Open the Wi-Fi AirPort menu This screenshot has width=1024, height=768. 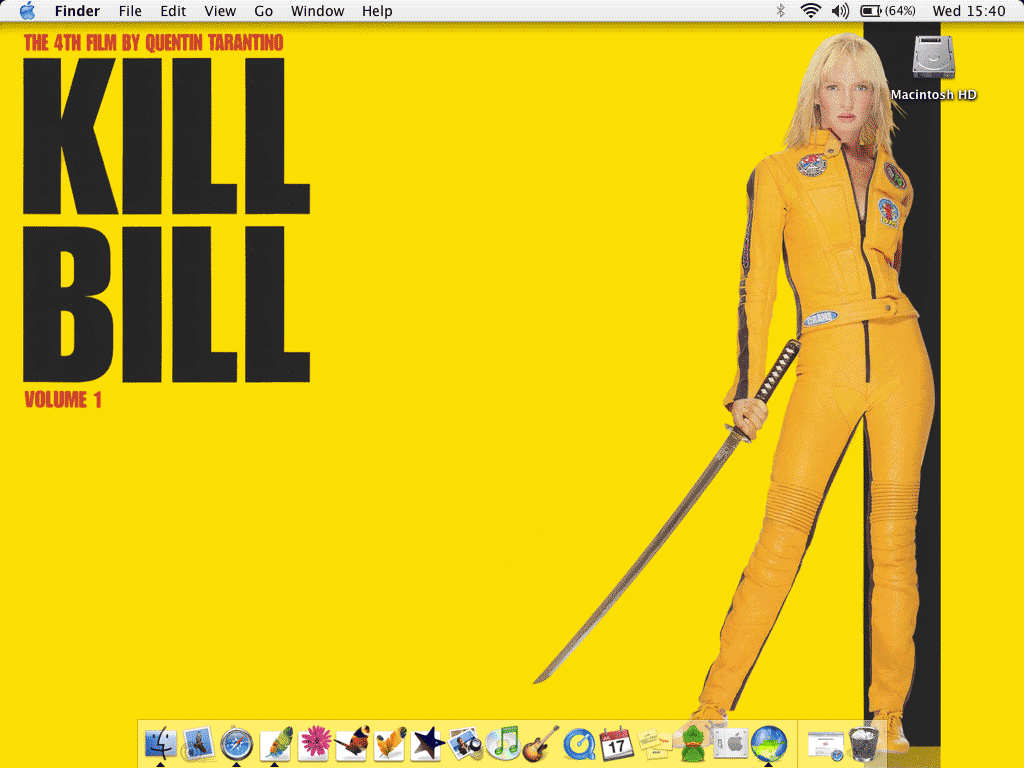[810, 10]
